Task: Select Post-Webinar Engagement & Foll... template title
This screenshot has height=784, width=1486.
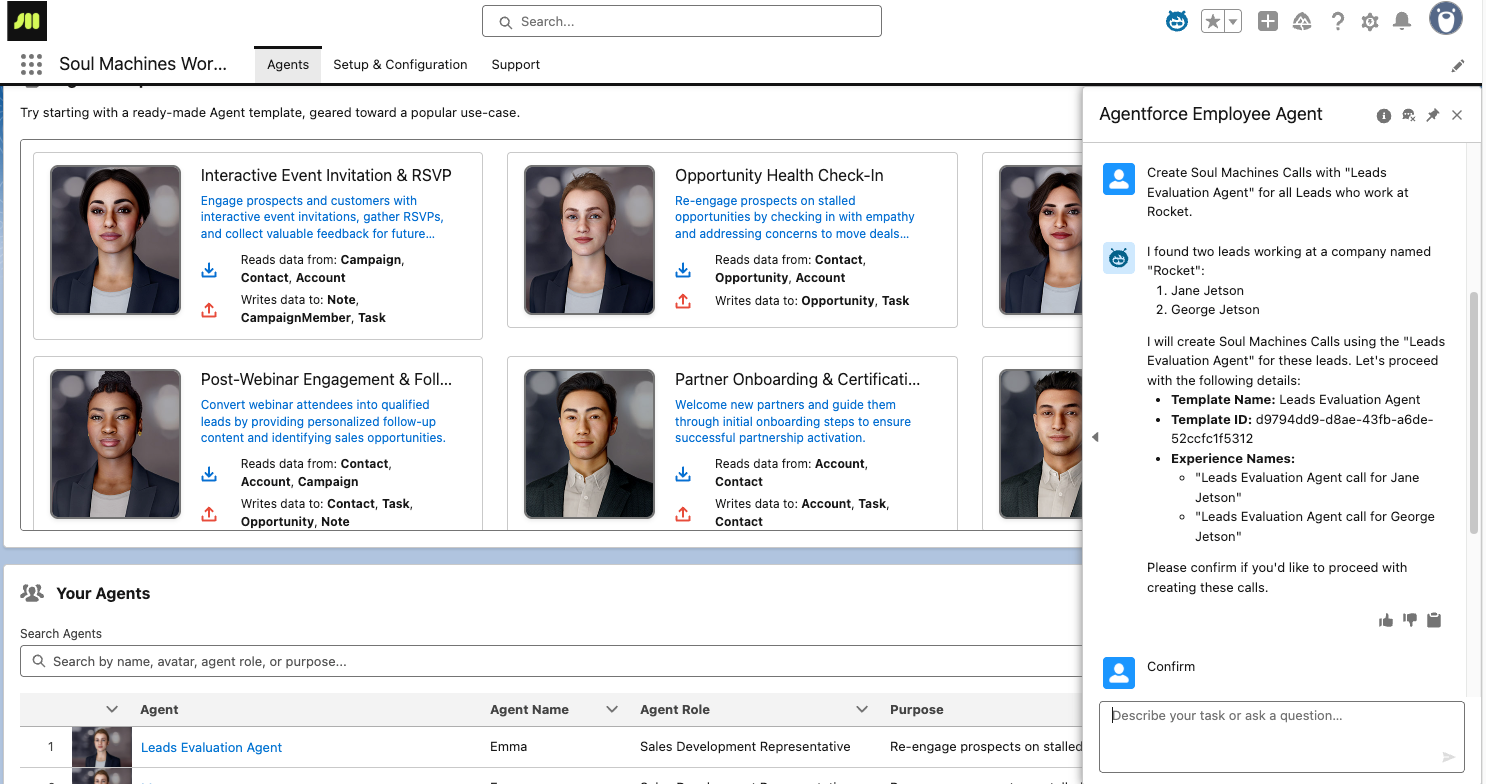Action: click(326, 379)
